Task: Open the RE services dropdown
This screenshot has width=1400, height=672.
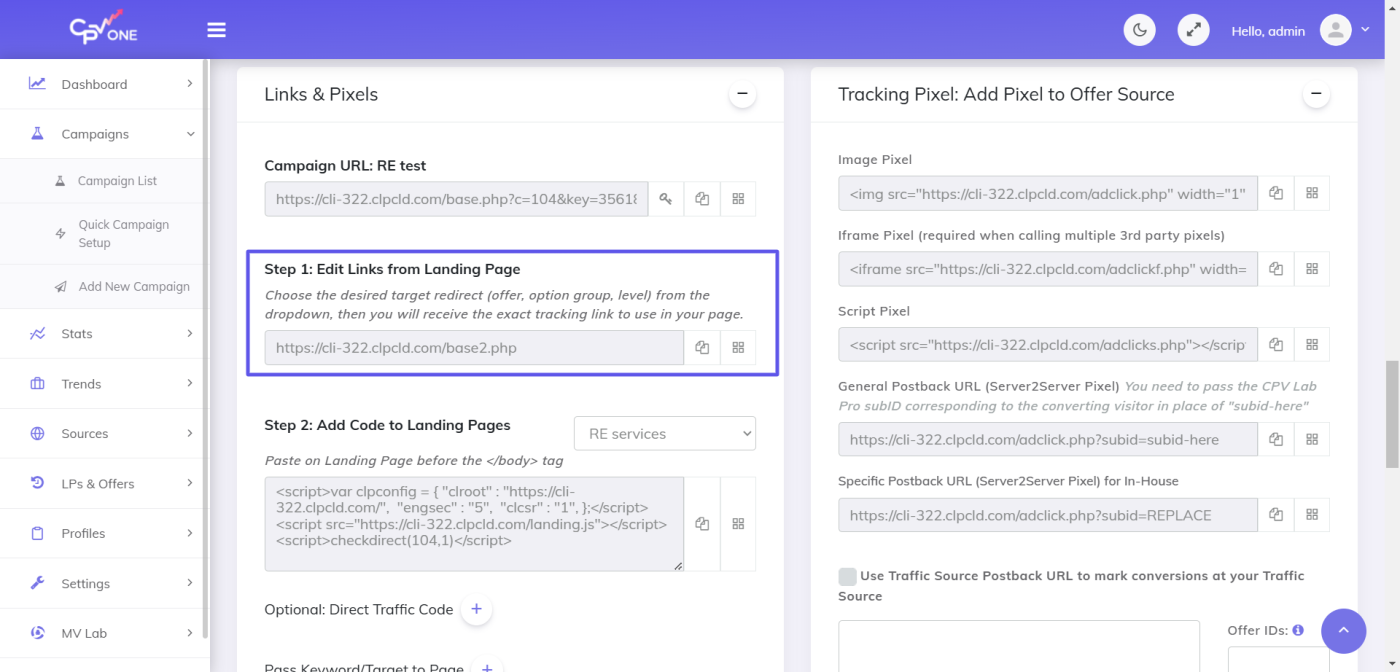Action: coord(665,434)
